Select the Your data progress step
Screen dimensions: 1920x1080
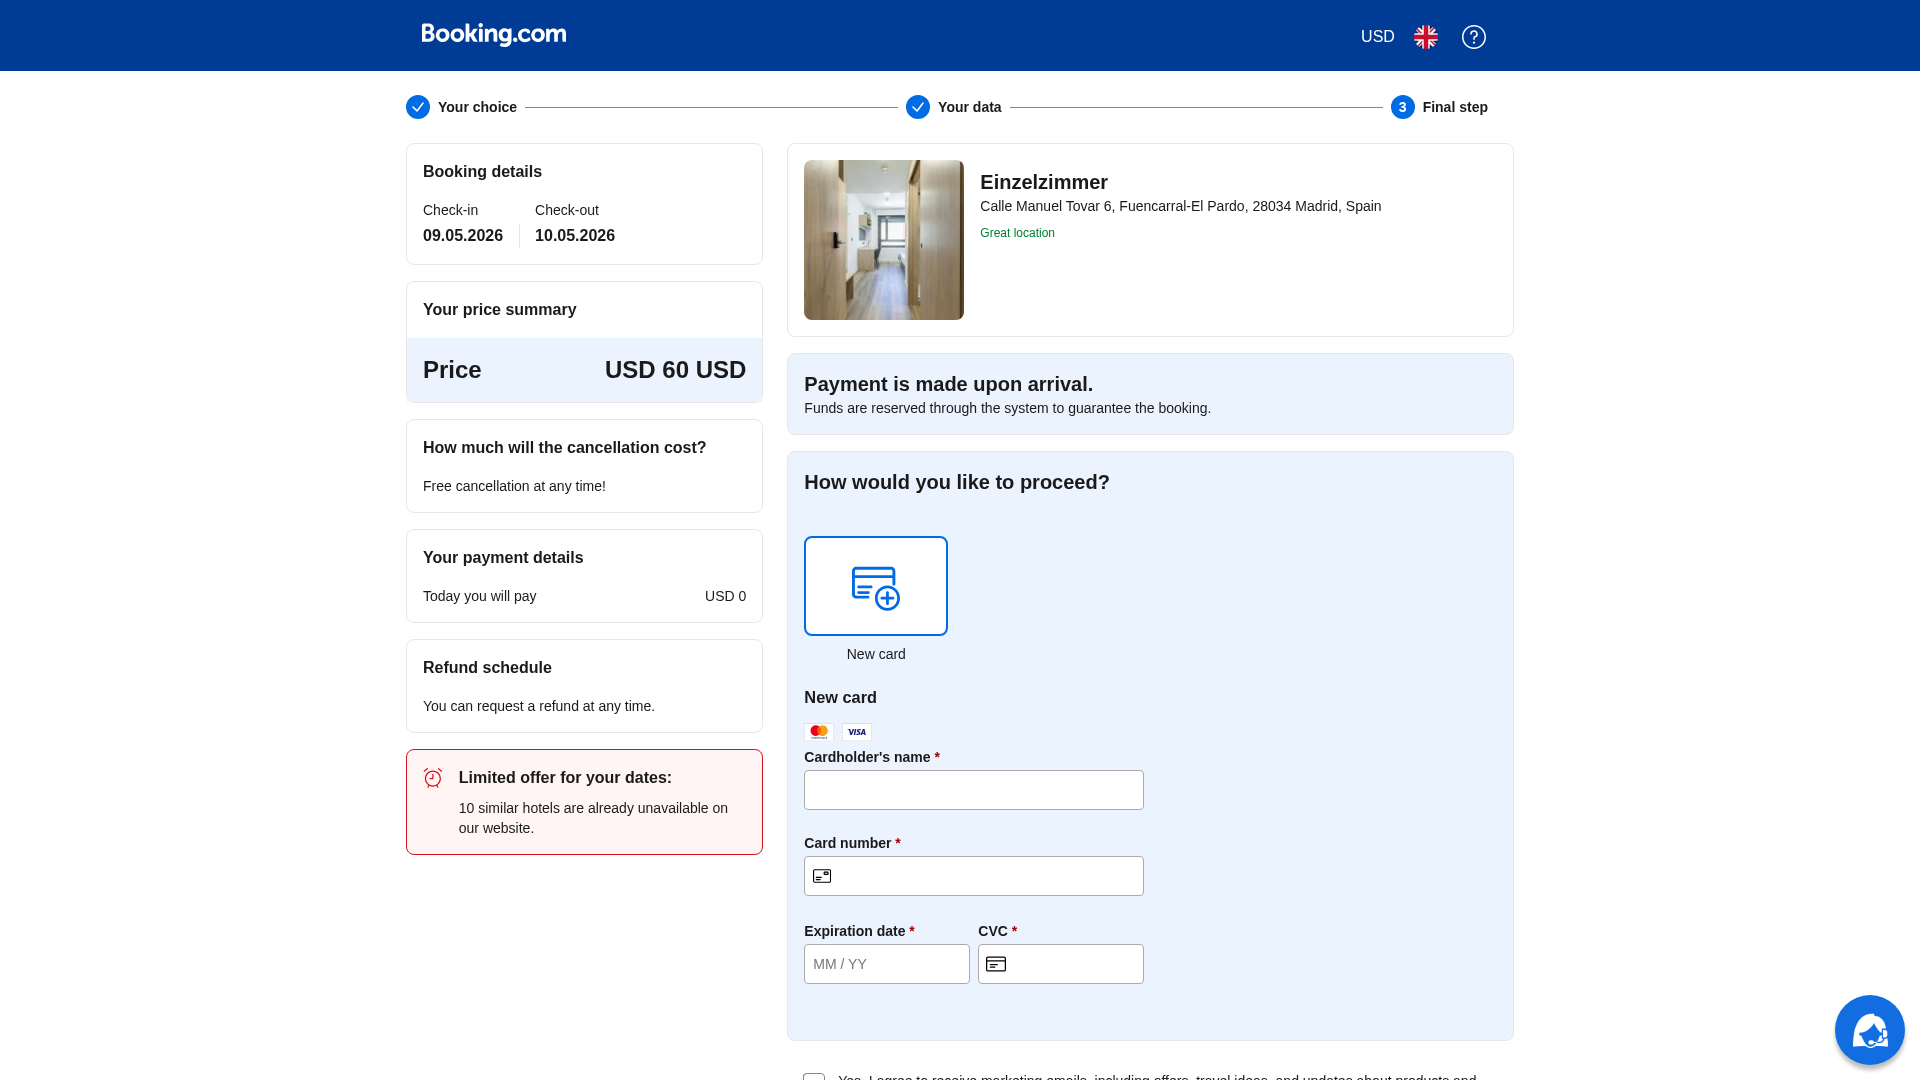(968, 107)
